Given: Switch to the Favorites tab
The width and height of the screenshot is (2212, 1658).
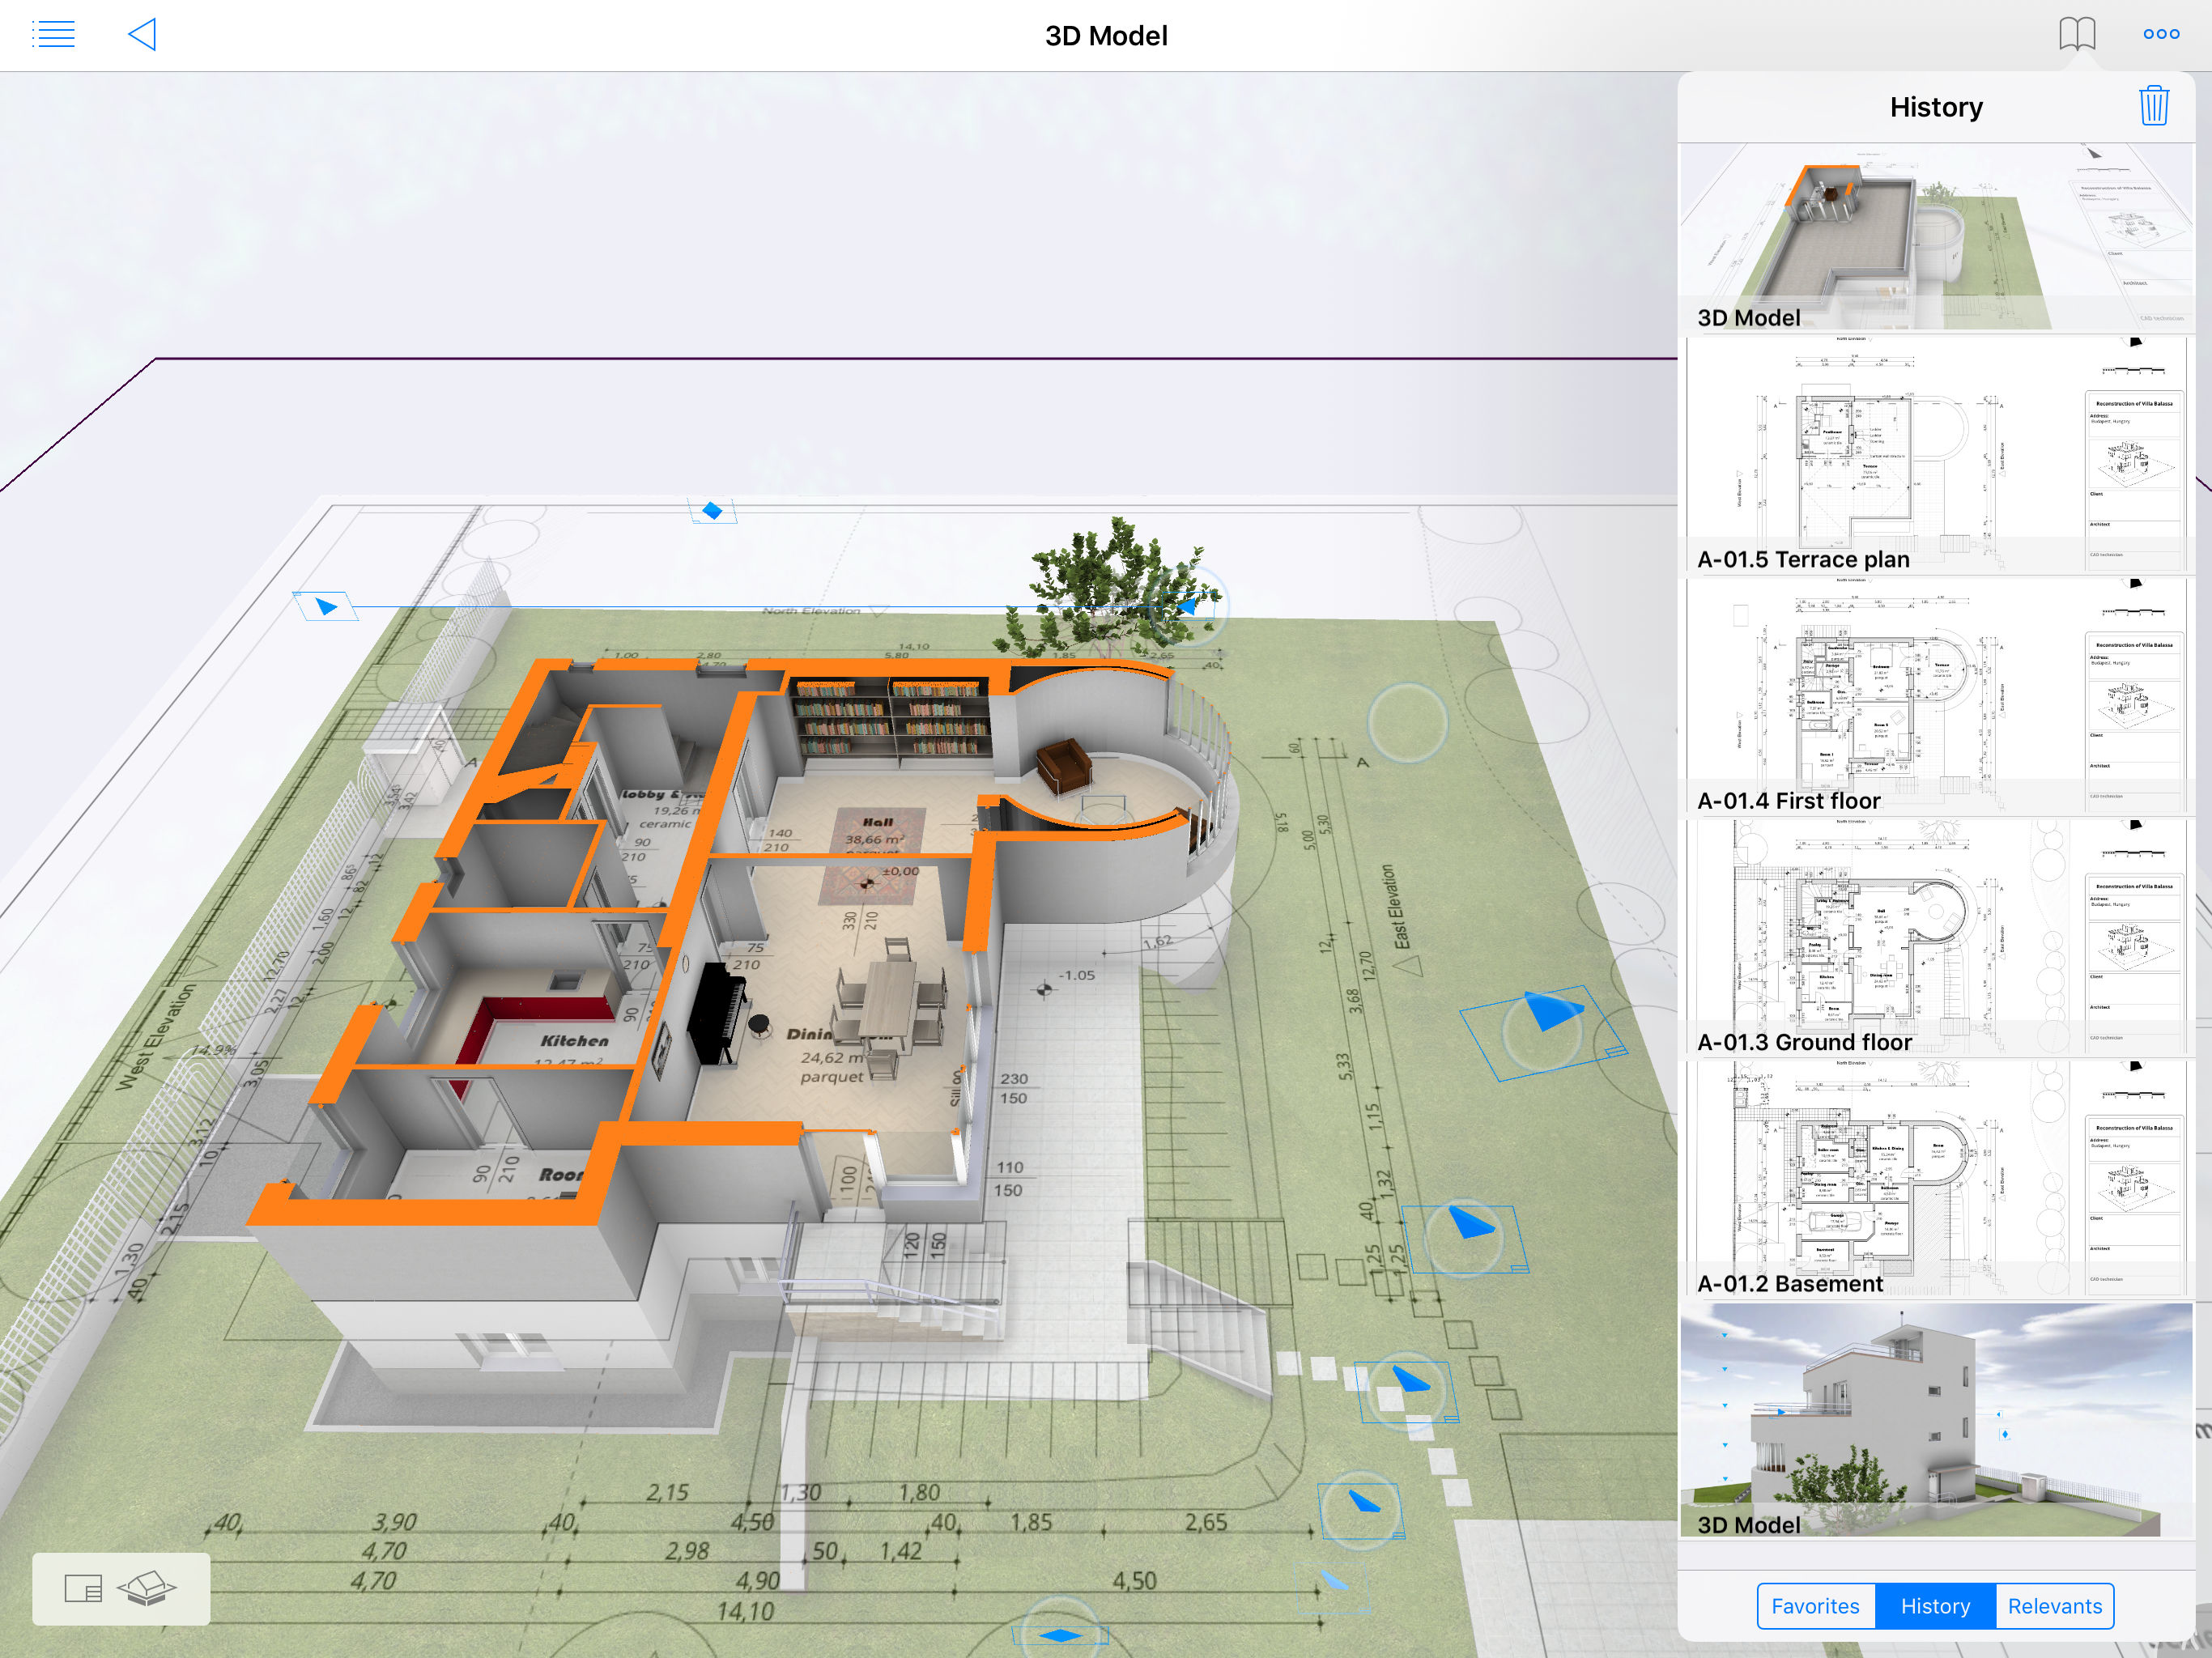Looking at the screenshot, I should [x=1815, y=1605].
